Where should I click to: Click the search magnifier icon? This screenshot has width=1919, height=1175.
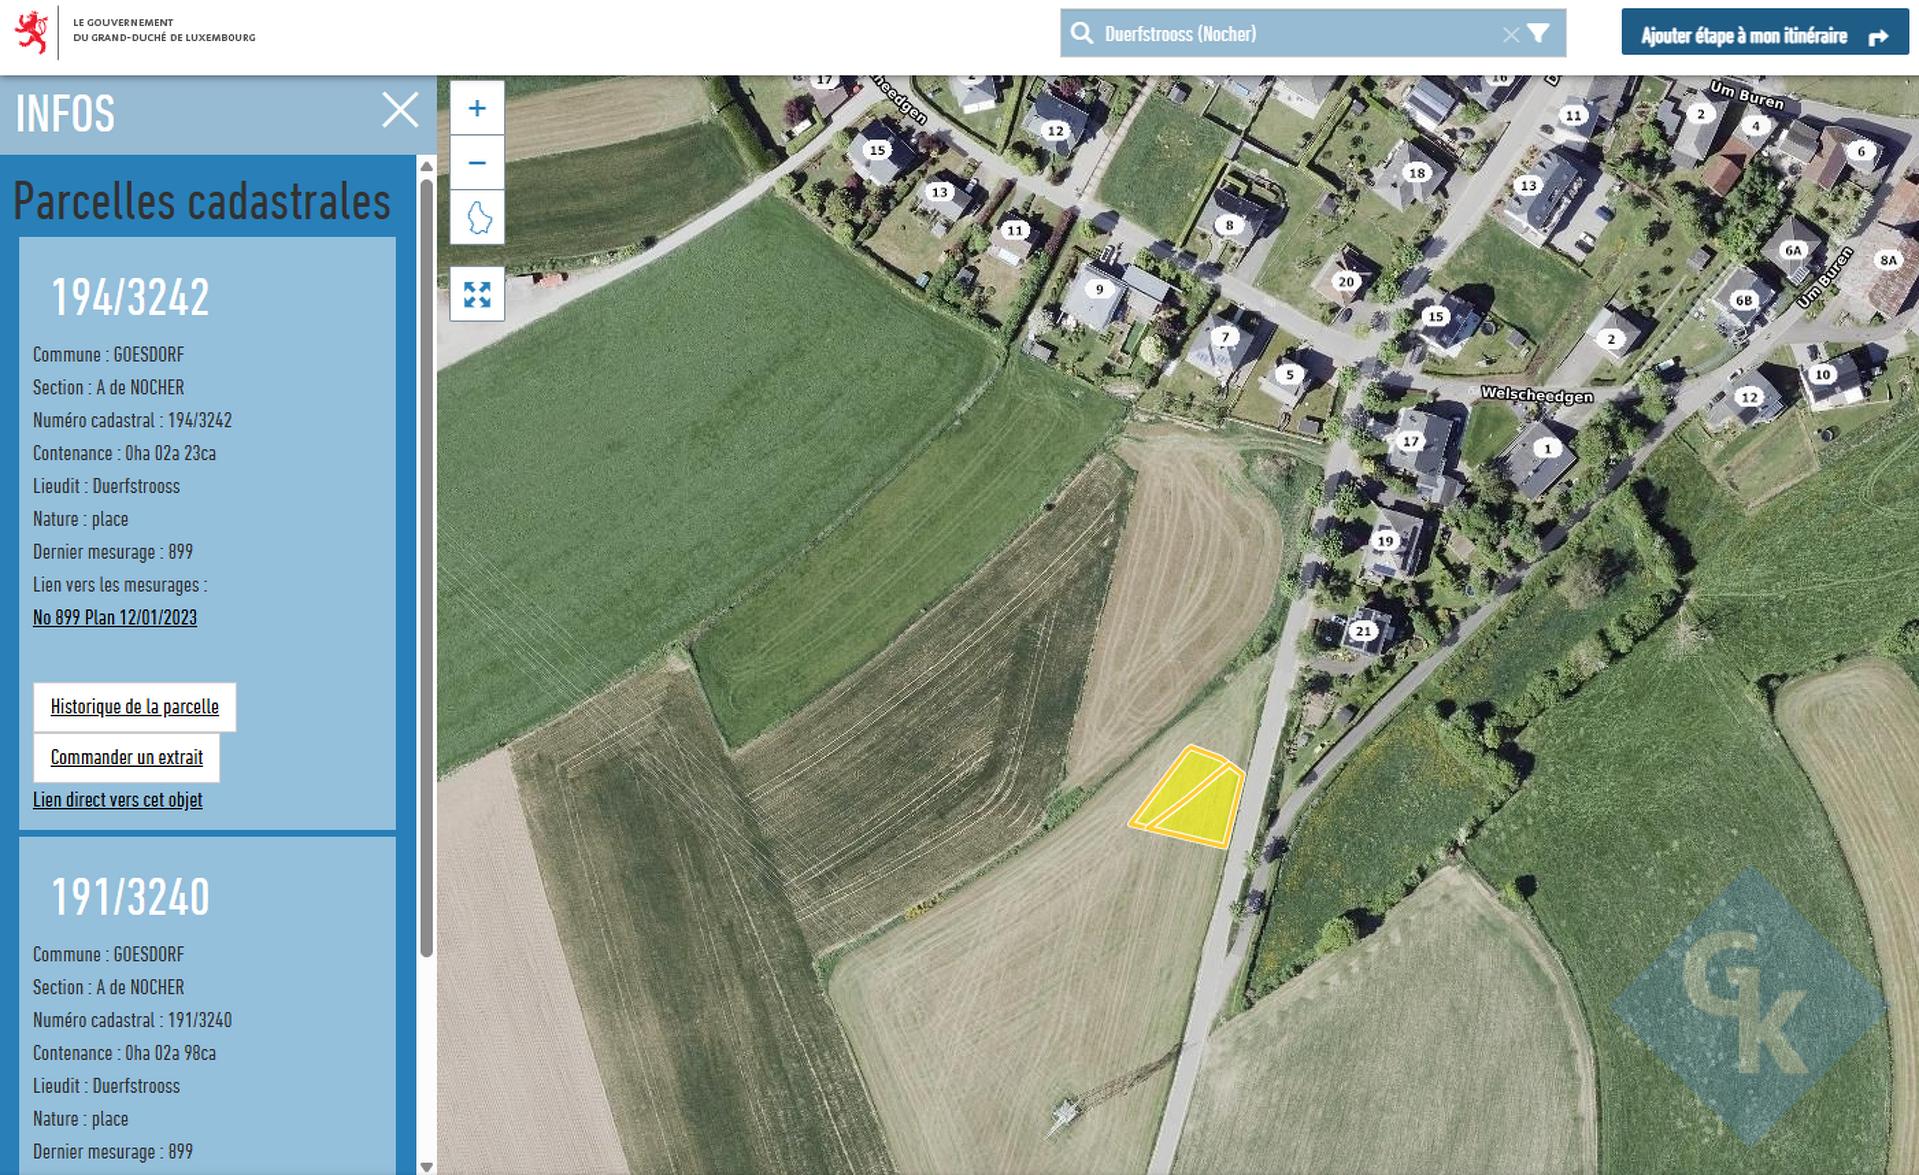1082,34
